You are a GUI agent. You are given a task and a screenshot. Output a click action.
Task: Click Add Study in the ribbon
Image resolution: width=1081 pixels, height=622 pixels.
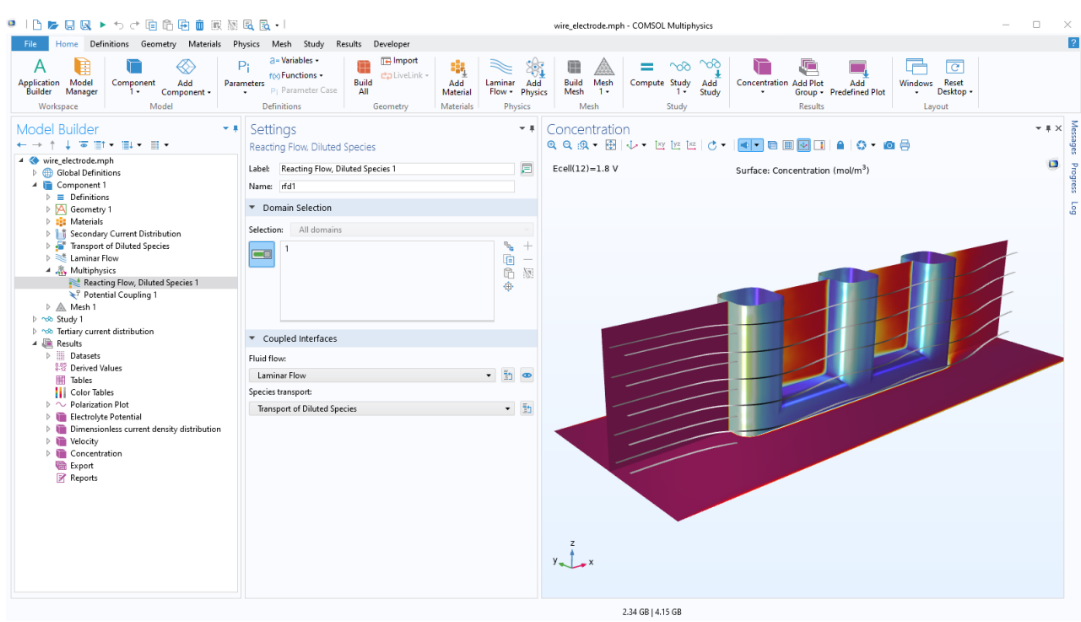point(710,77)
